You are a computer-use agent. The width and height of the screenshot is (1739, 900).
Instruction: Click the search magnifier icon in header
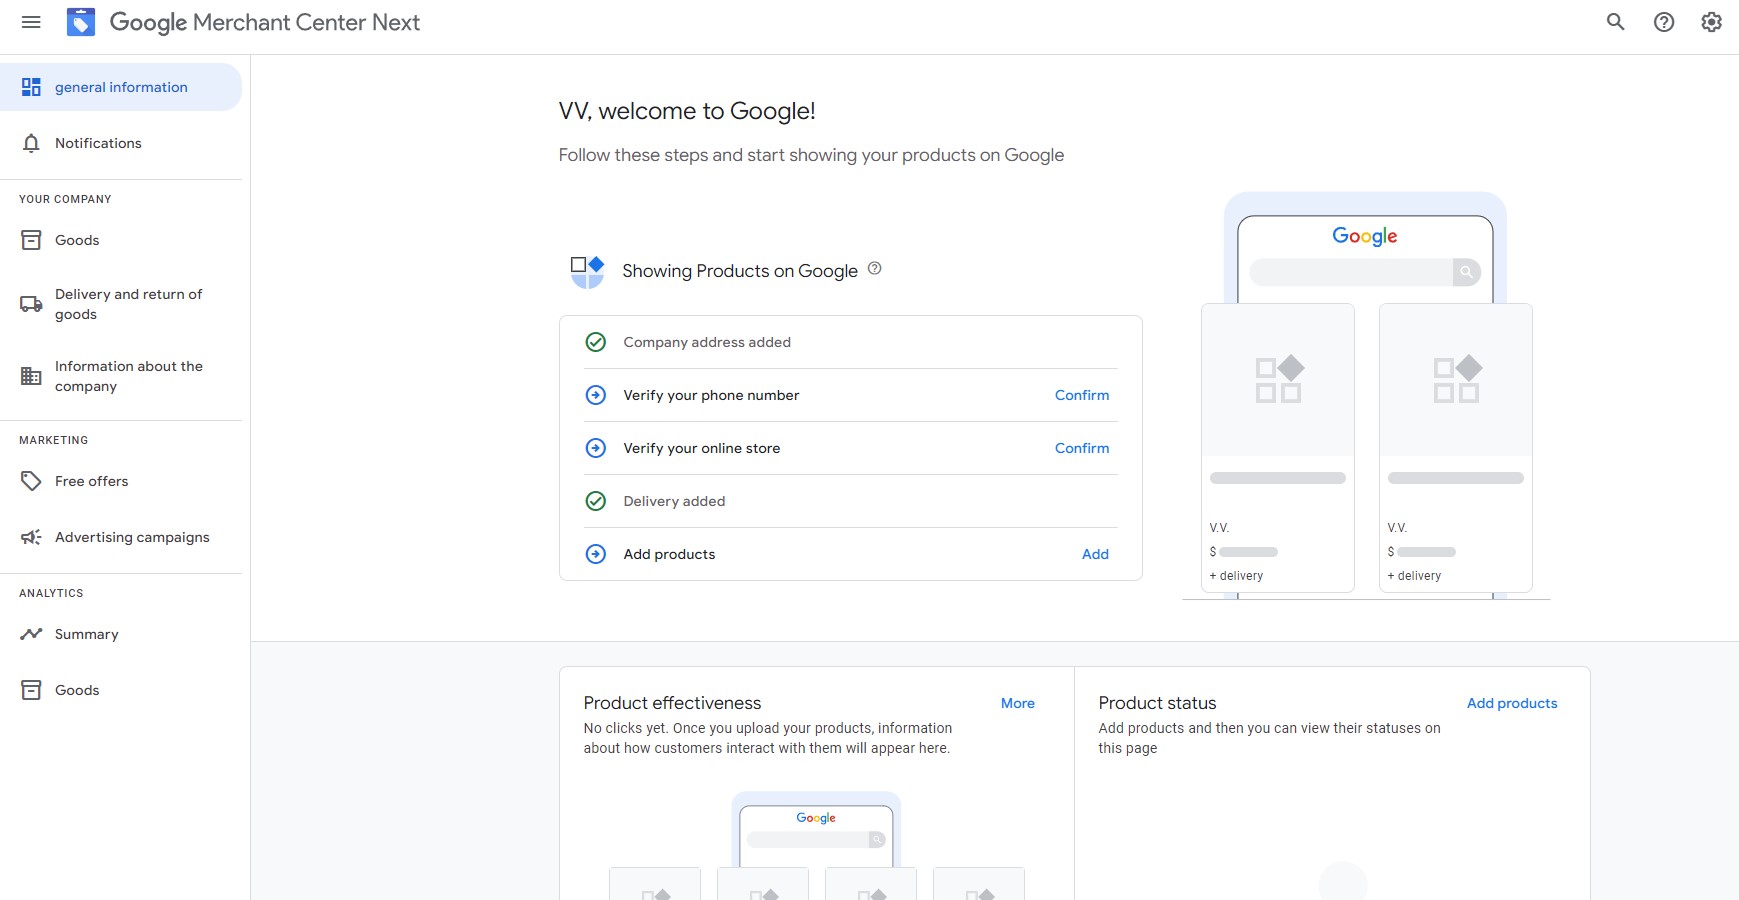point(1615,22)
